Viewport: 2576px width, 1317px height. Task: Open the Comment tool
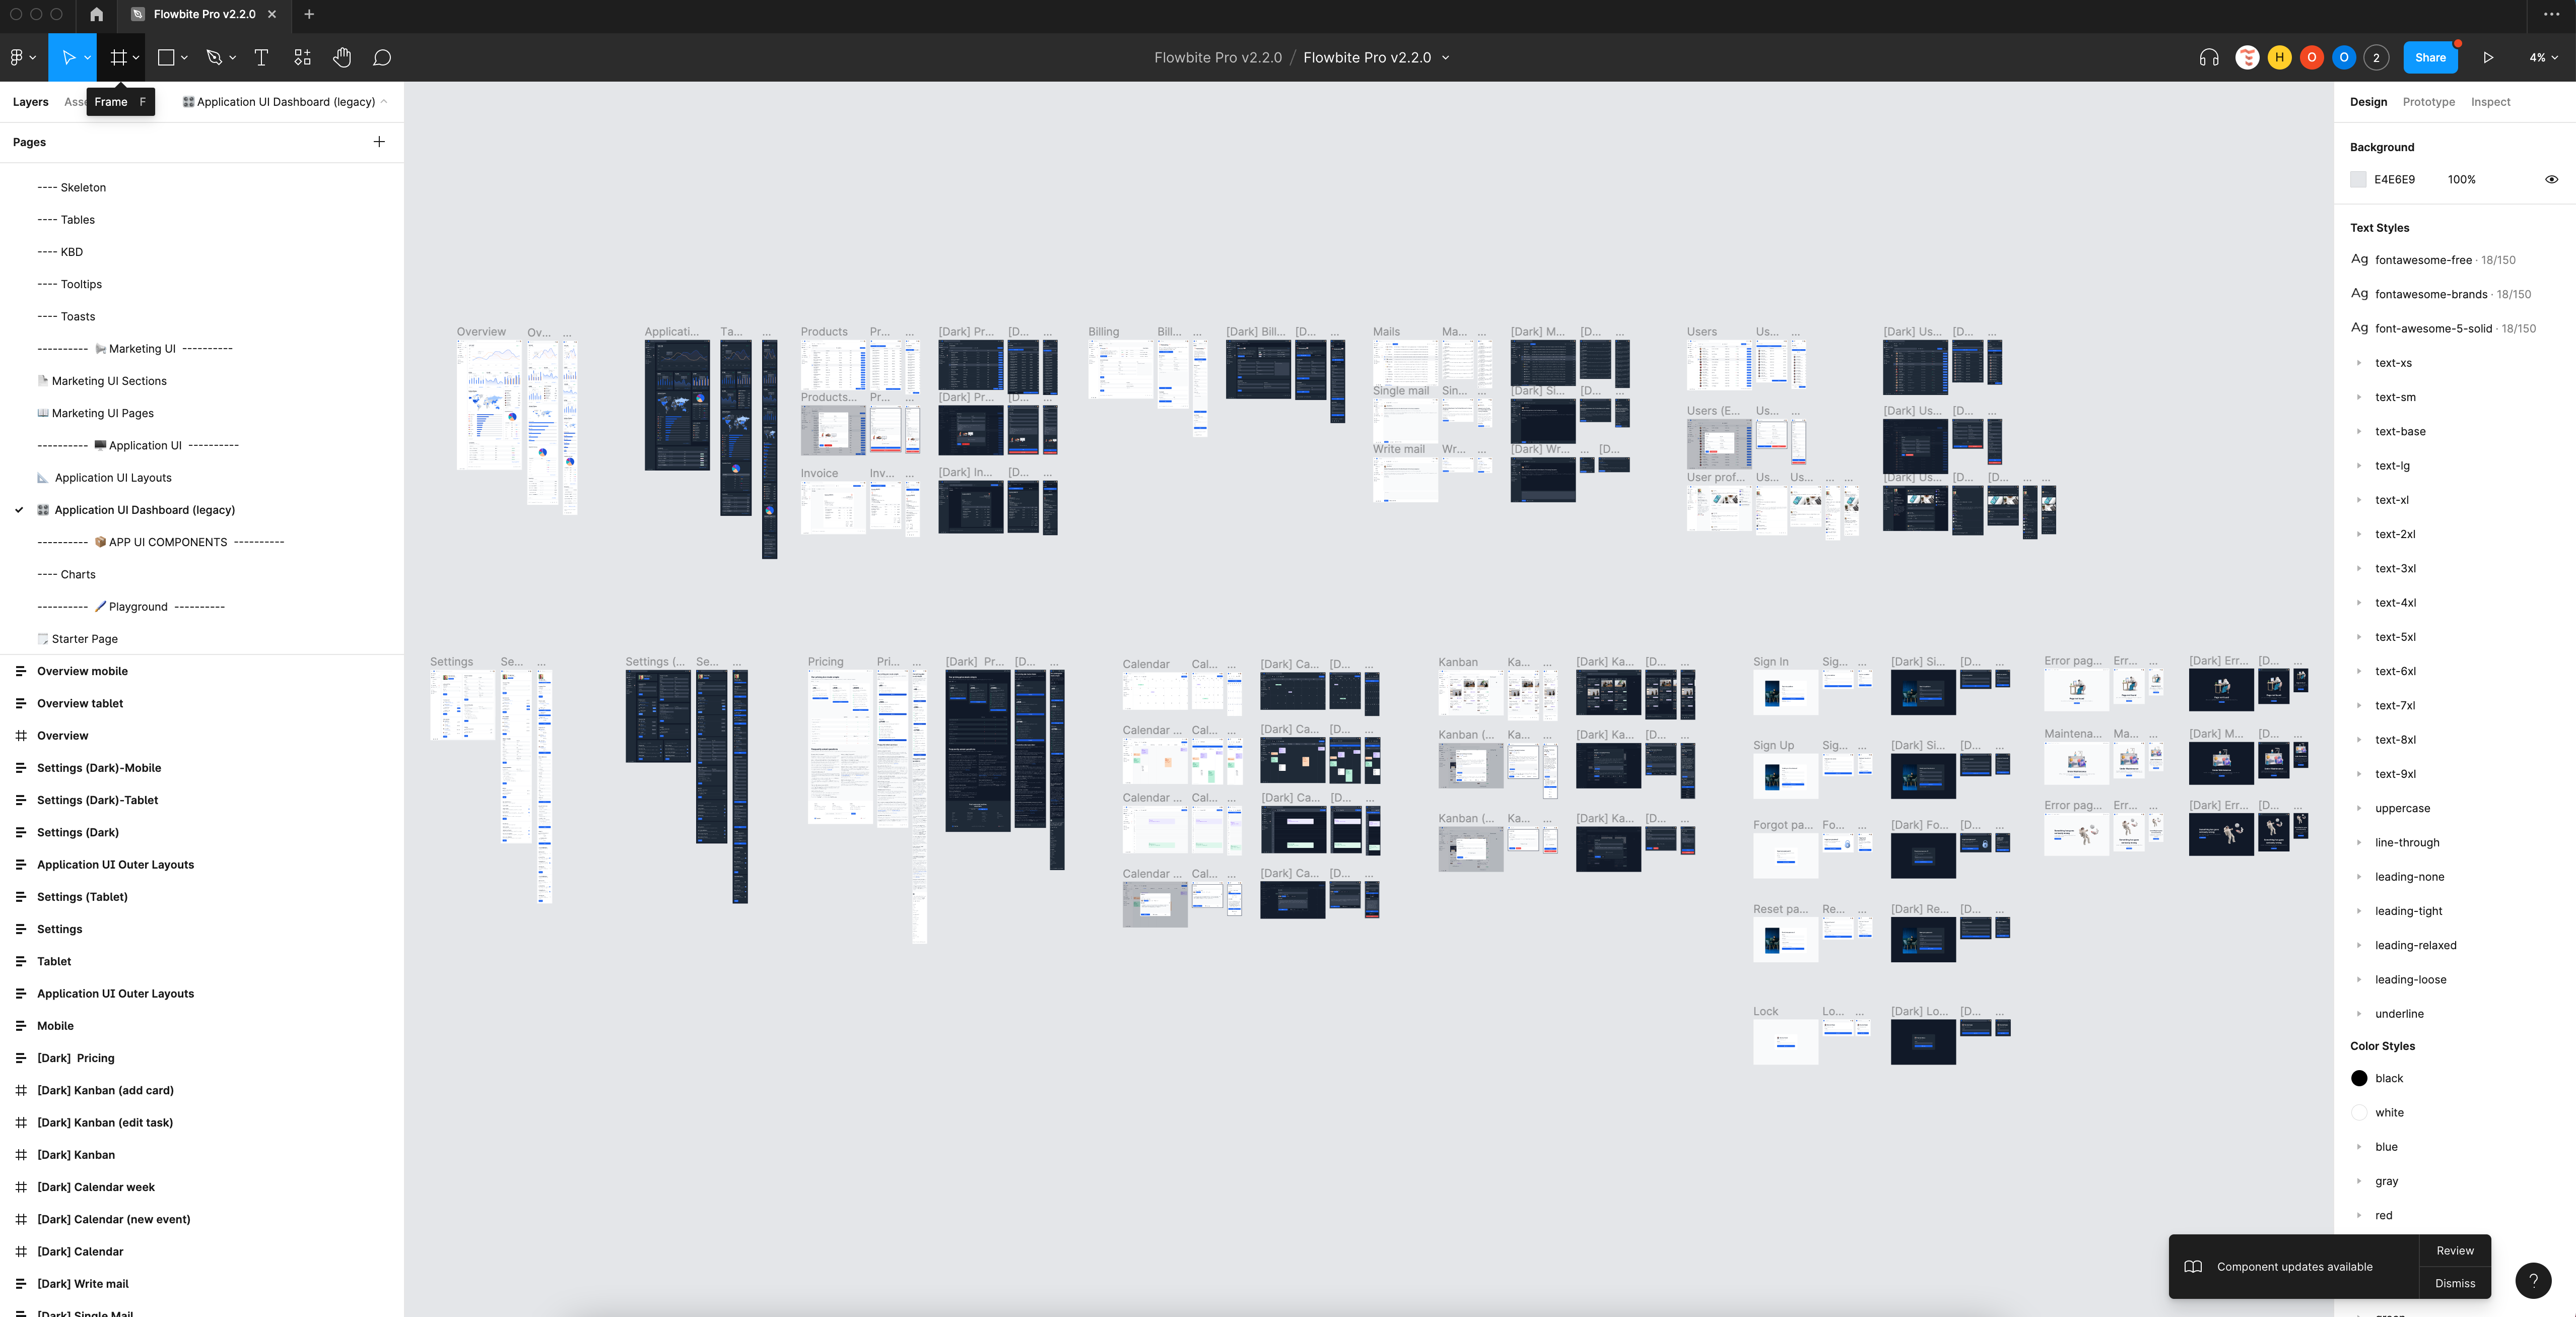point(382,58)
